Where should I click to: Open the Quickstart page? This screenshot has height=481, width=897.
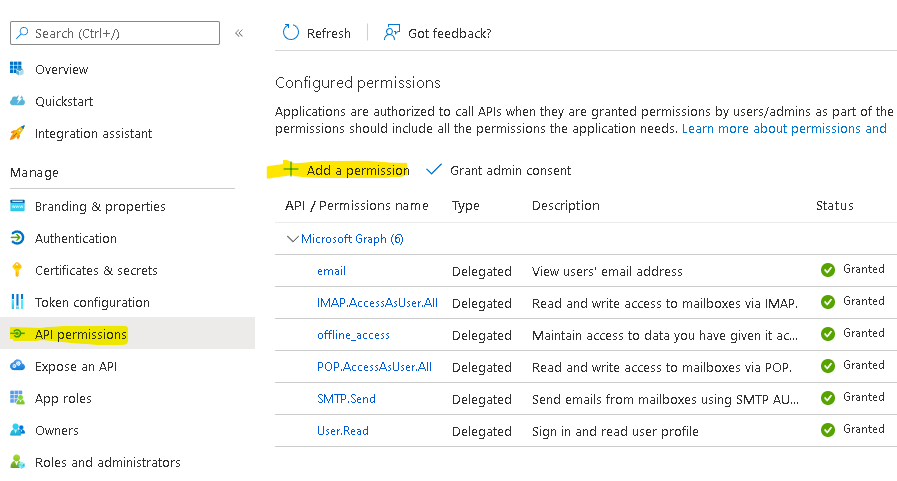click(x=64, y=101)
